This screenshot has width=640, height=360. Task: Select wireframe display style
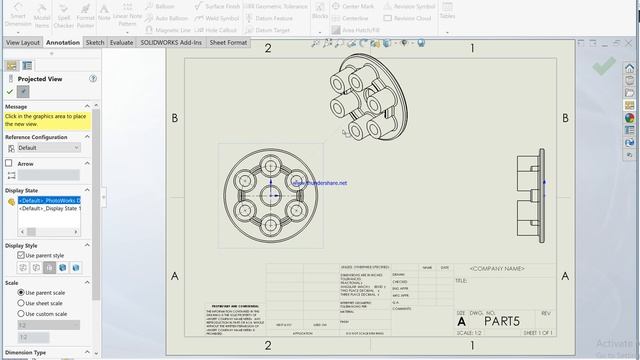tap(23, 268)
